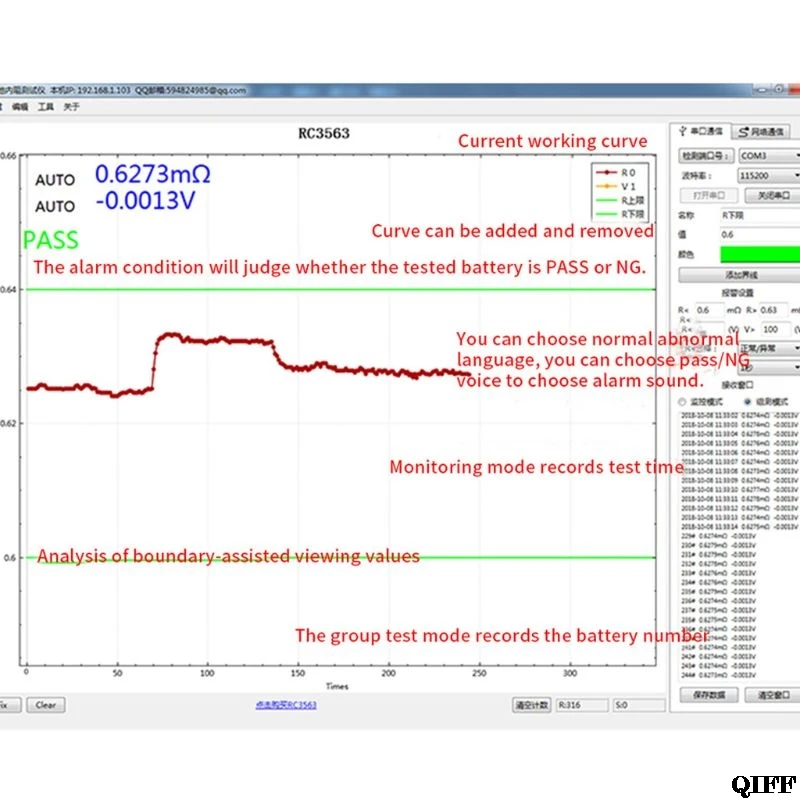Click the green PASS status text

(51, 240)
